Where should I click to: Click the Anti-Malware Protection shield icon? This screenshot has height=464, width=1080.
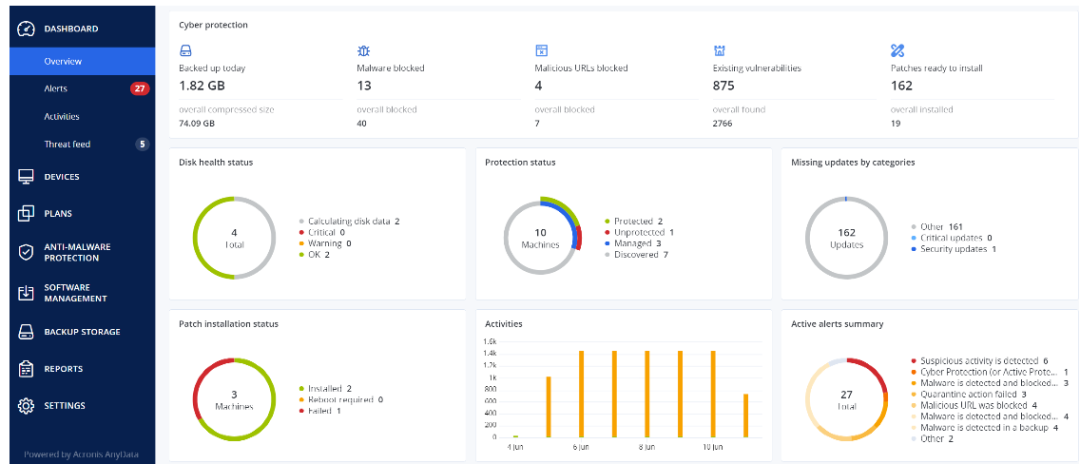[x=27, y=252]
